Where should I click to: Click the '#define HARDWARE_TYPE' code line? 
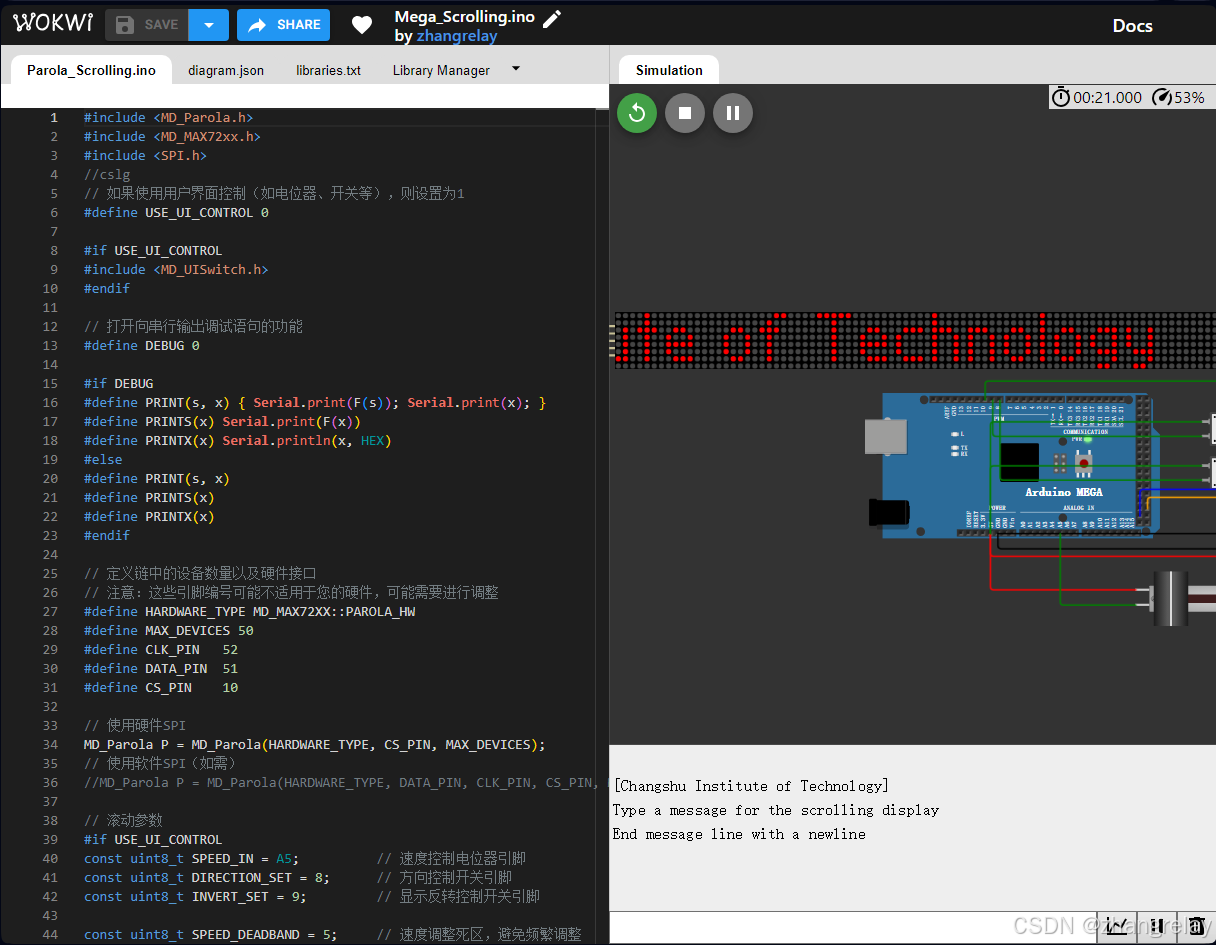point(250,611)
